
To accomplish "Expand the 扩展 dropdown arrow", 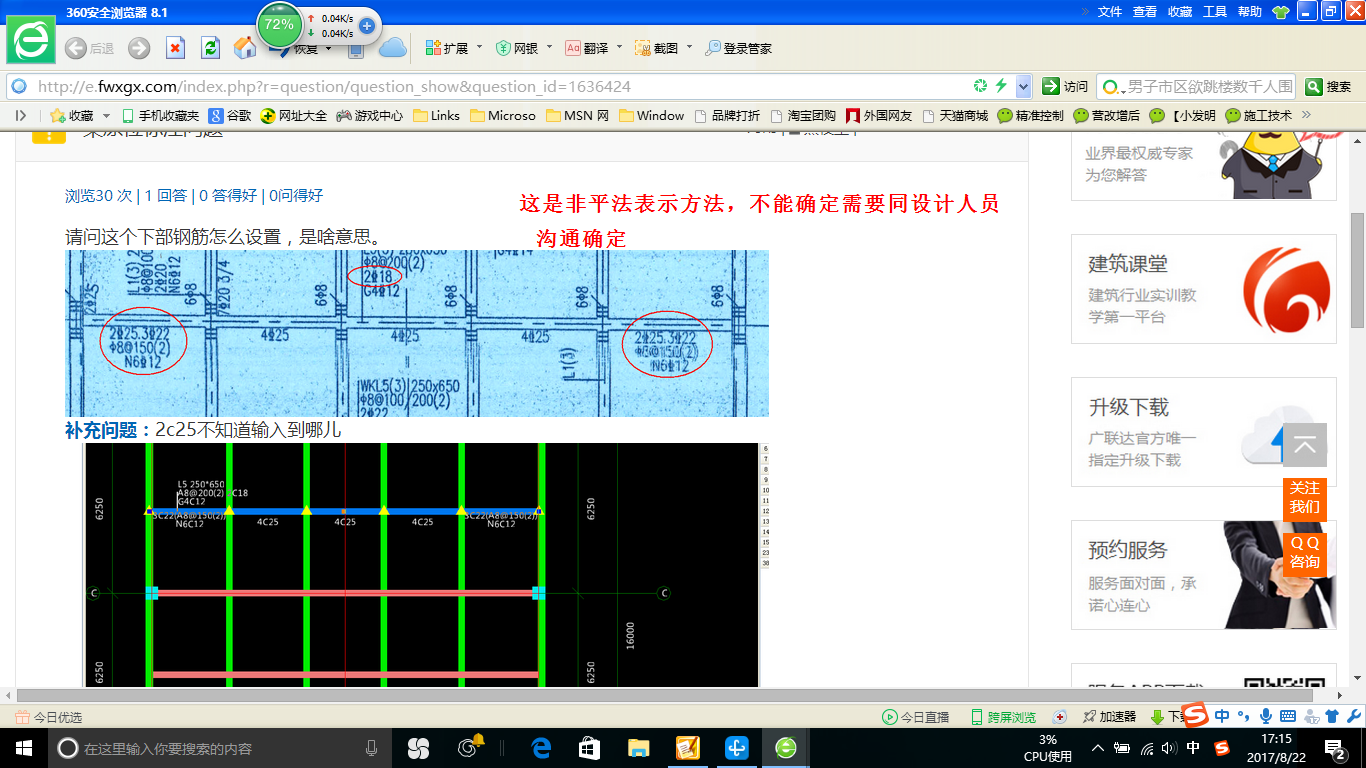I will (479, 47).
